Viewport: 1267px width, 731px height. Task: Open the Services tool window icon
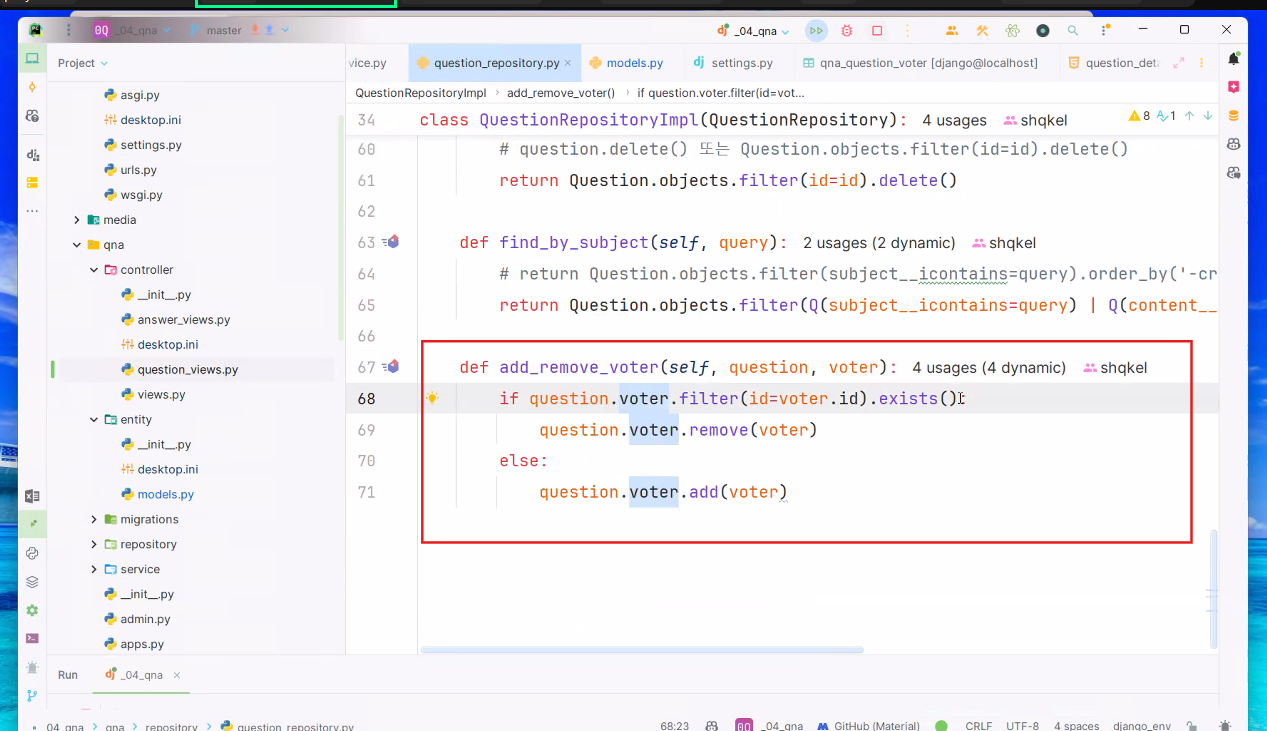point(32,610)
